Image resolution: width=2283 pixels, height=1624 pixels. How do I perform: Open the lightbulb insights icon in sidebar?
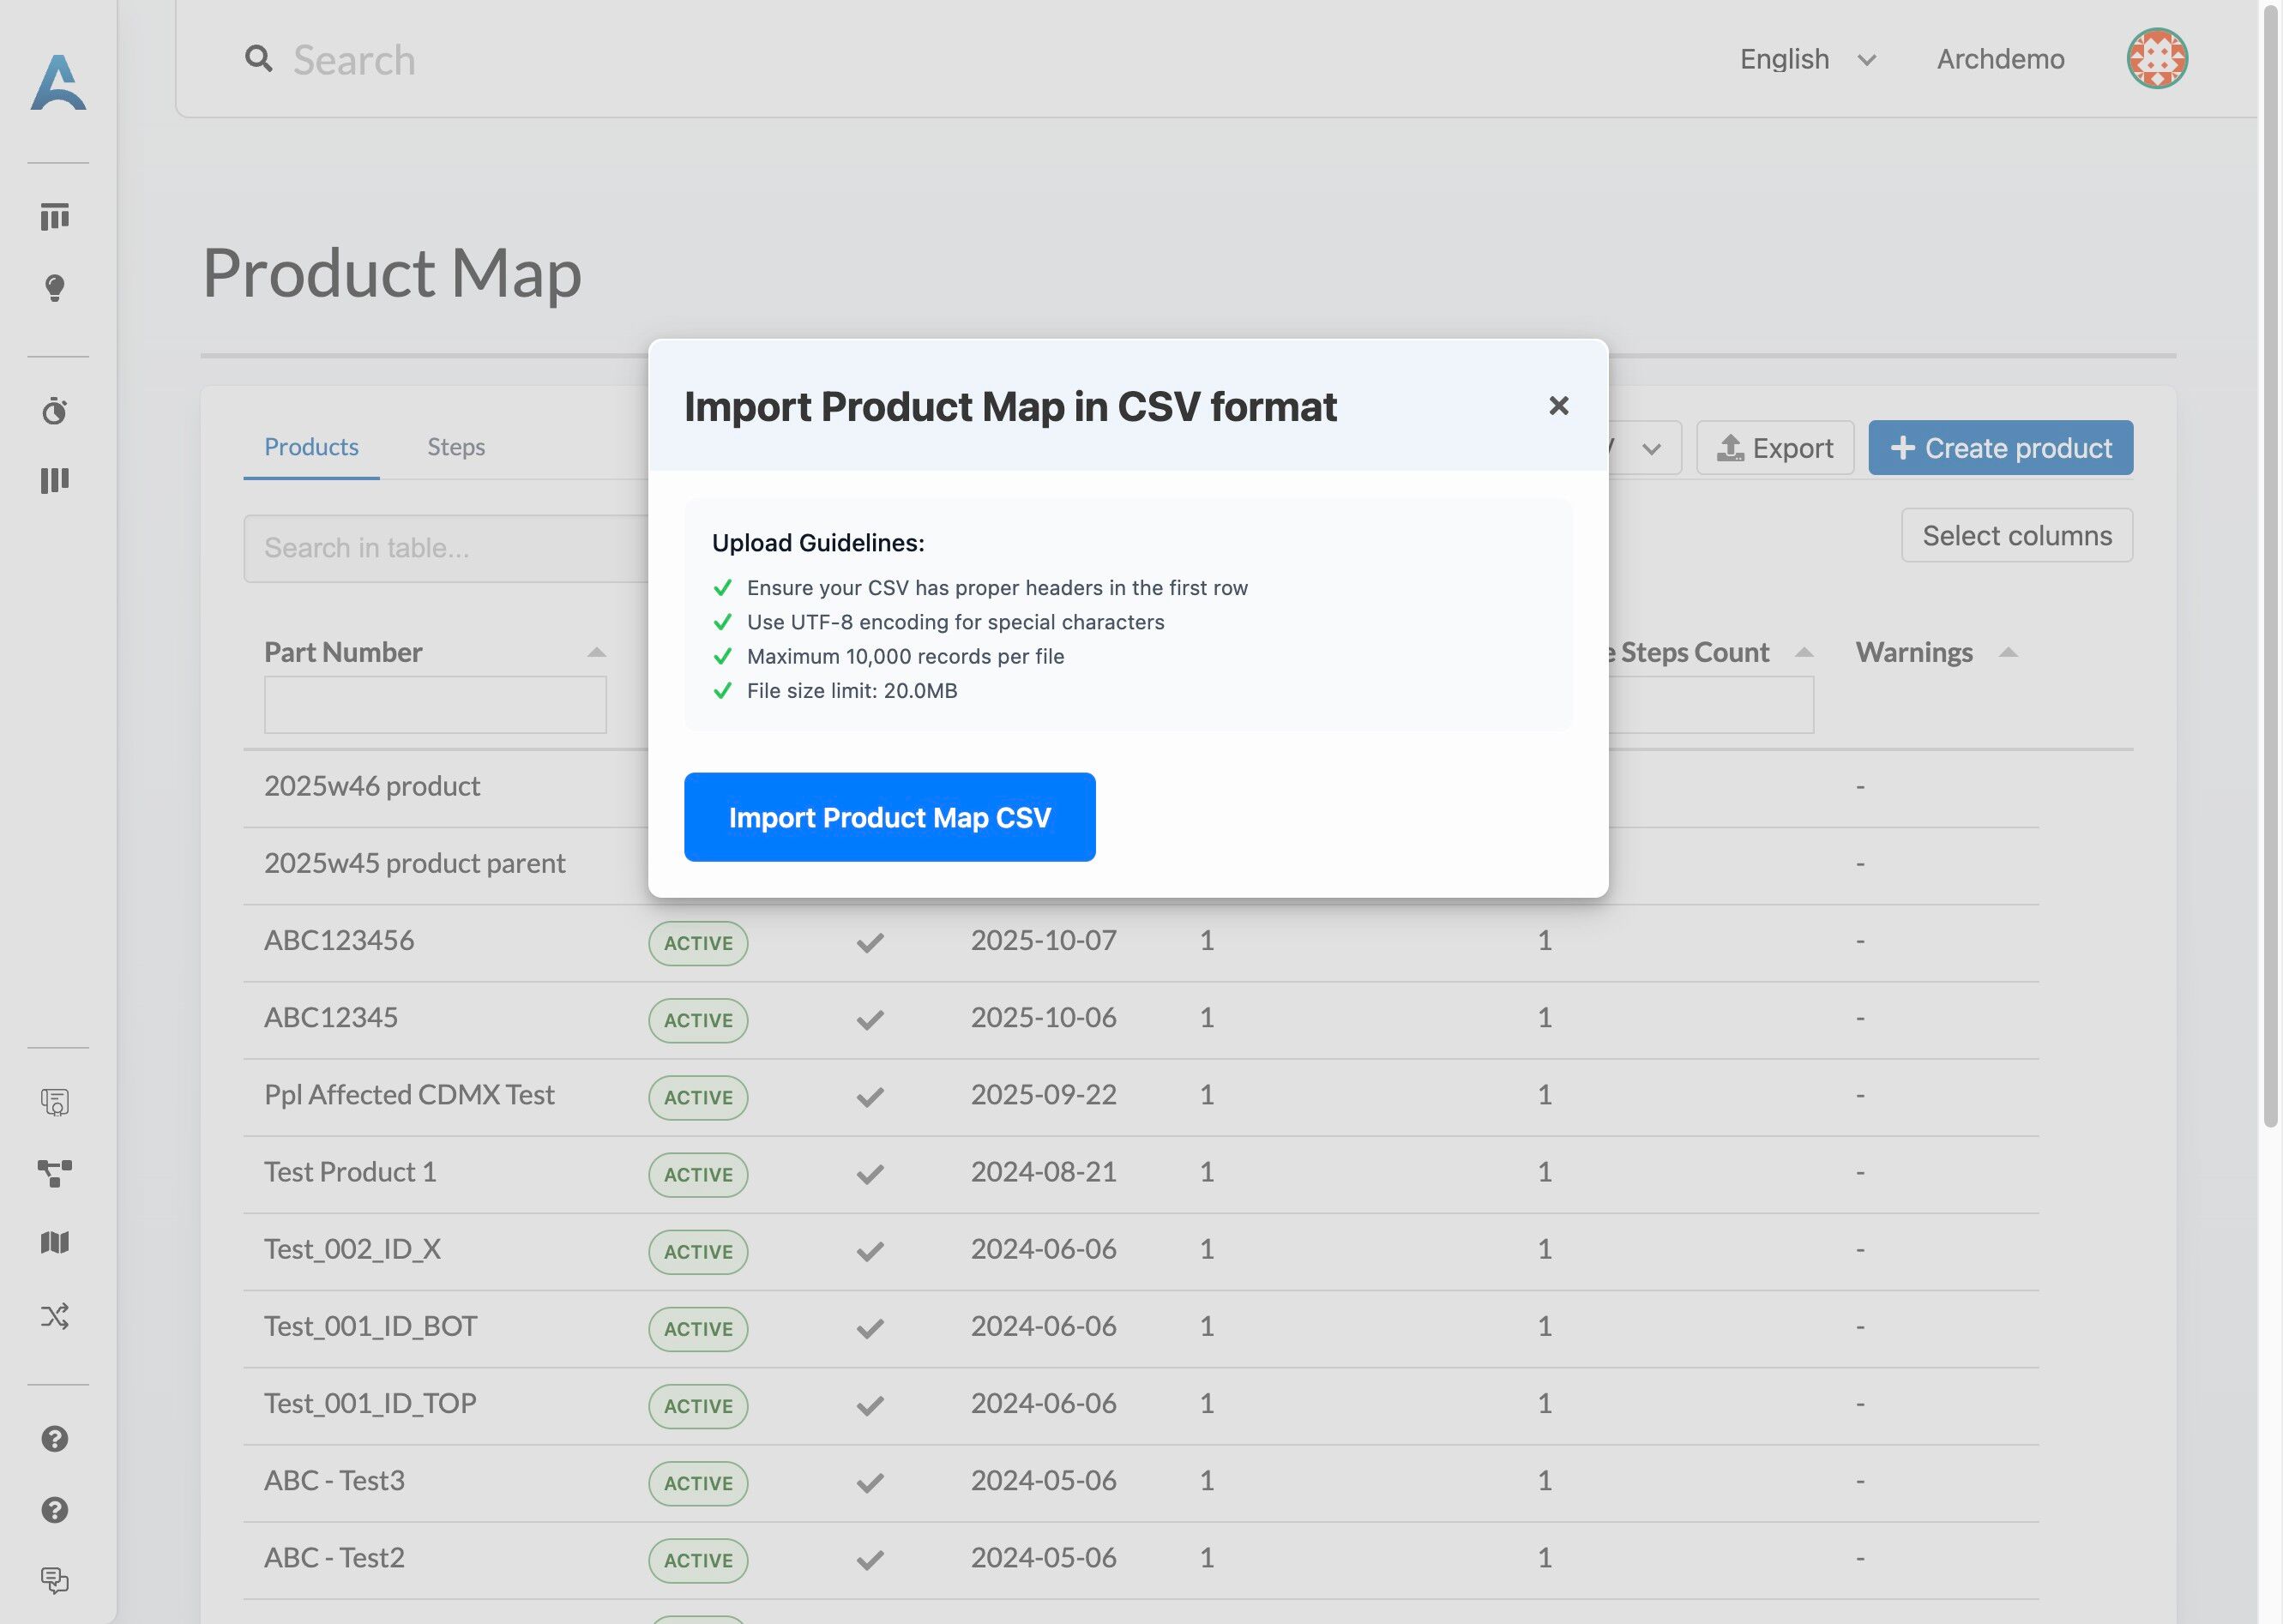[x=55, y=288]
